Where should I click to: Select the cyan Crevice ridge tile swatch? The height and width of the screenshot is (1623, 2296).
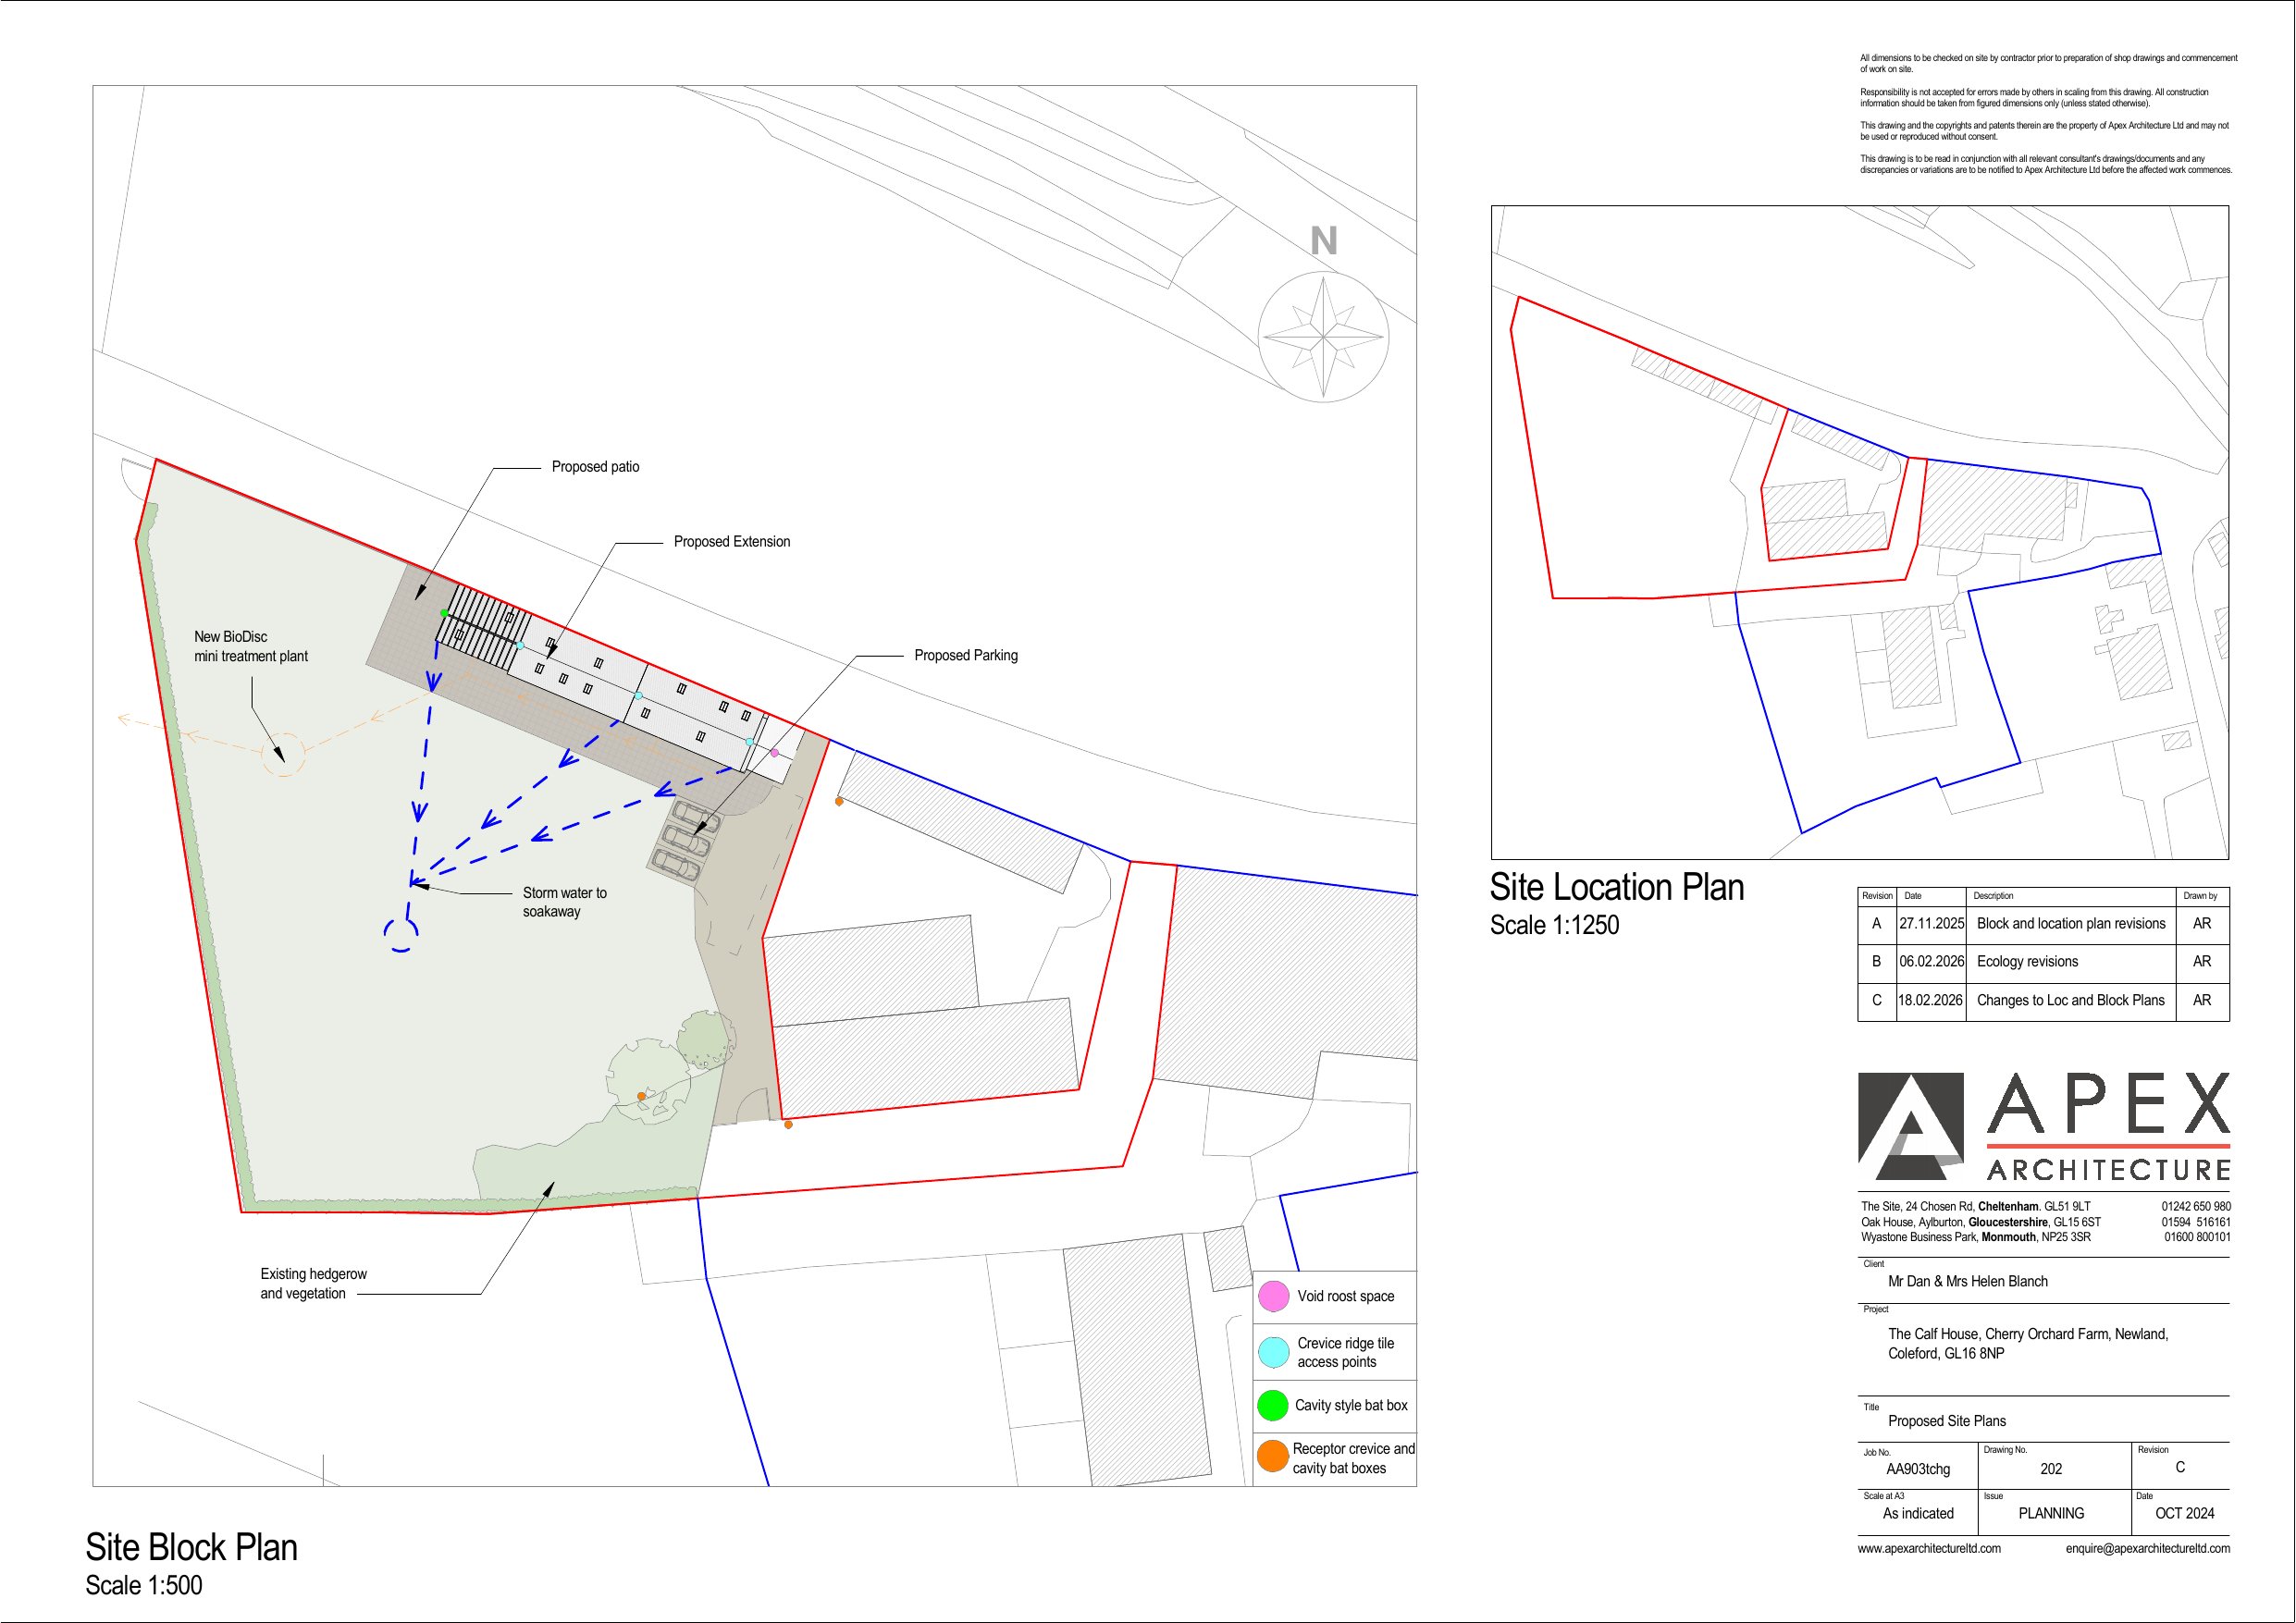click(1273, 1352)
